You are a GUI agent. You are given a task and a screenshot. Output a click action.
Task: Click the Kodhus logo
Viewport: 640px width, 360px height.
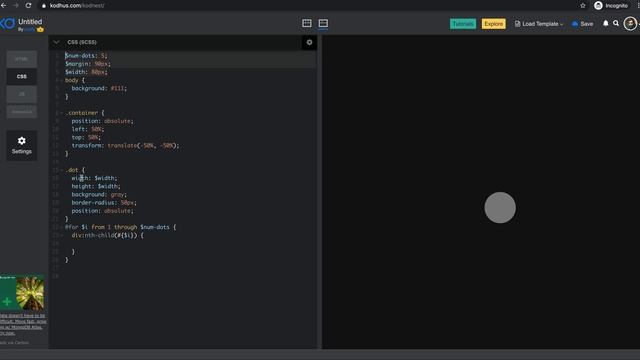(x=7, y=24)
